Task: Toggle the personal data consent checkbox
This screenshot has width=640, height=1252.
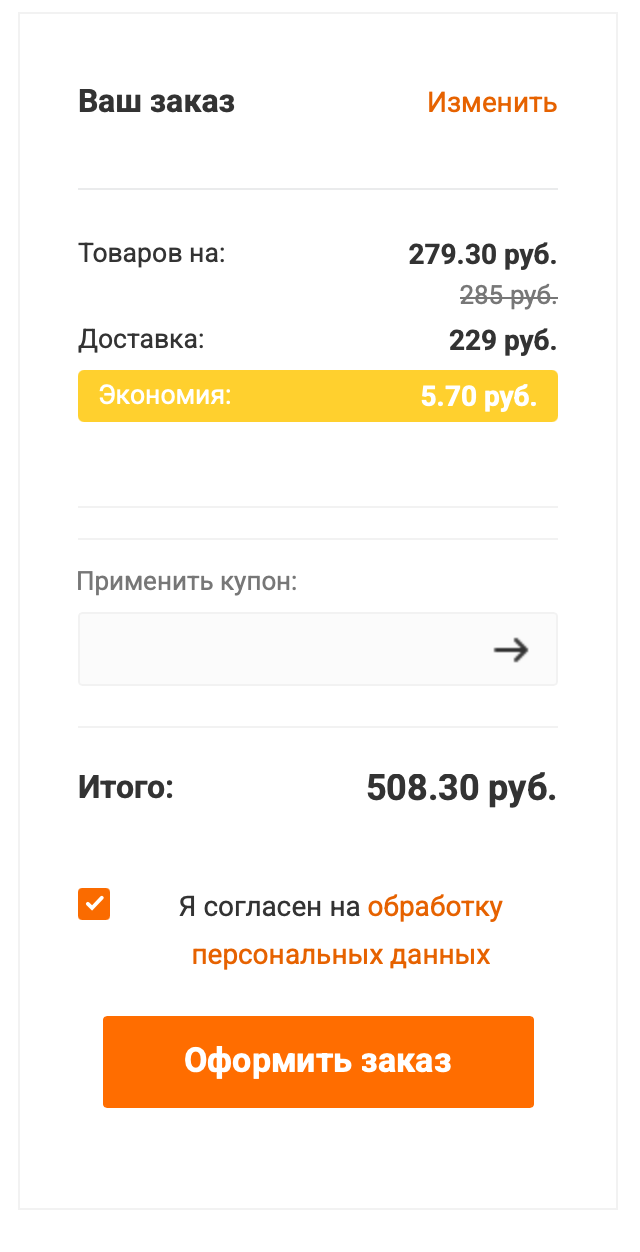Action: coord(94,904)
